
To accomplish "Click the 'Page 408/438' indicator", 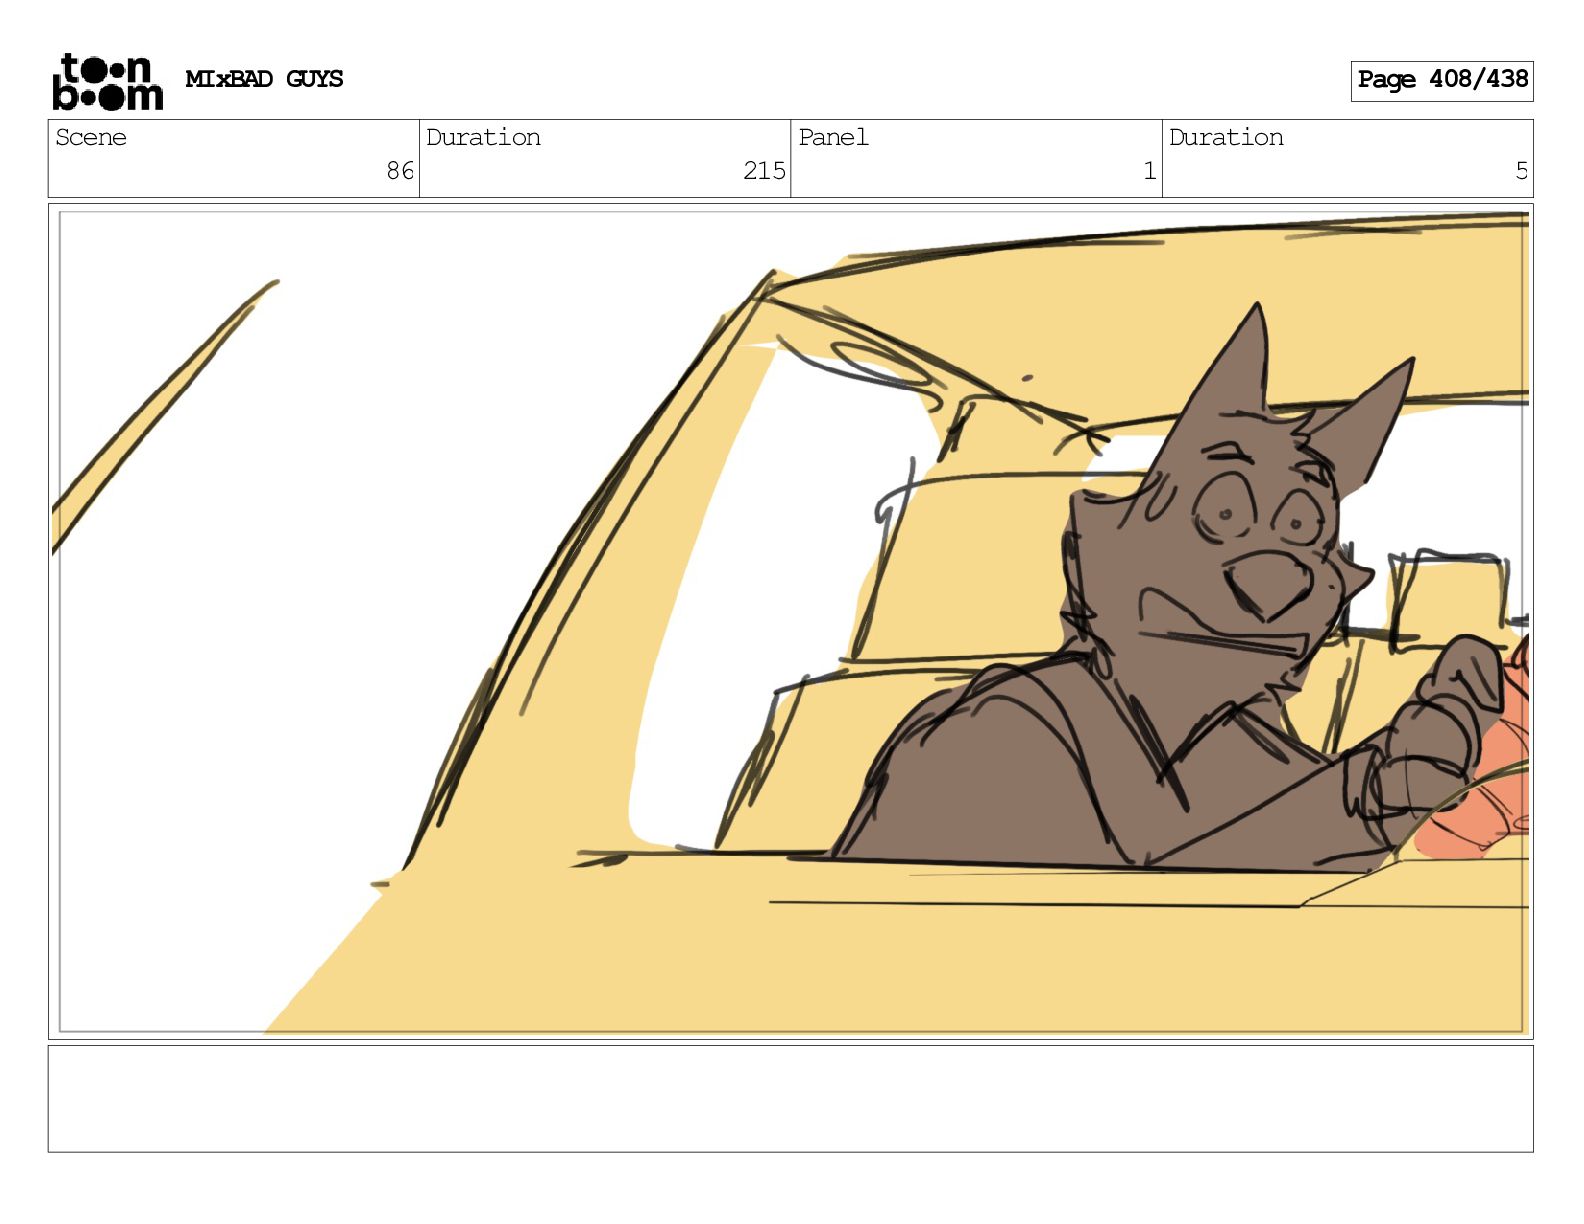I will coord(1441,80).
